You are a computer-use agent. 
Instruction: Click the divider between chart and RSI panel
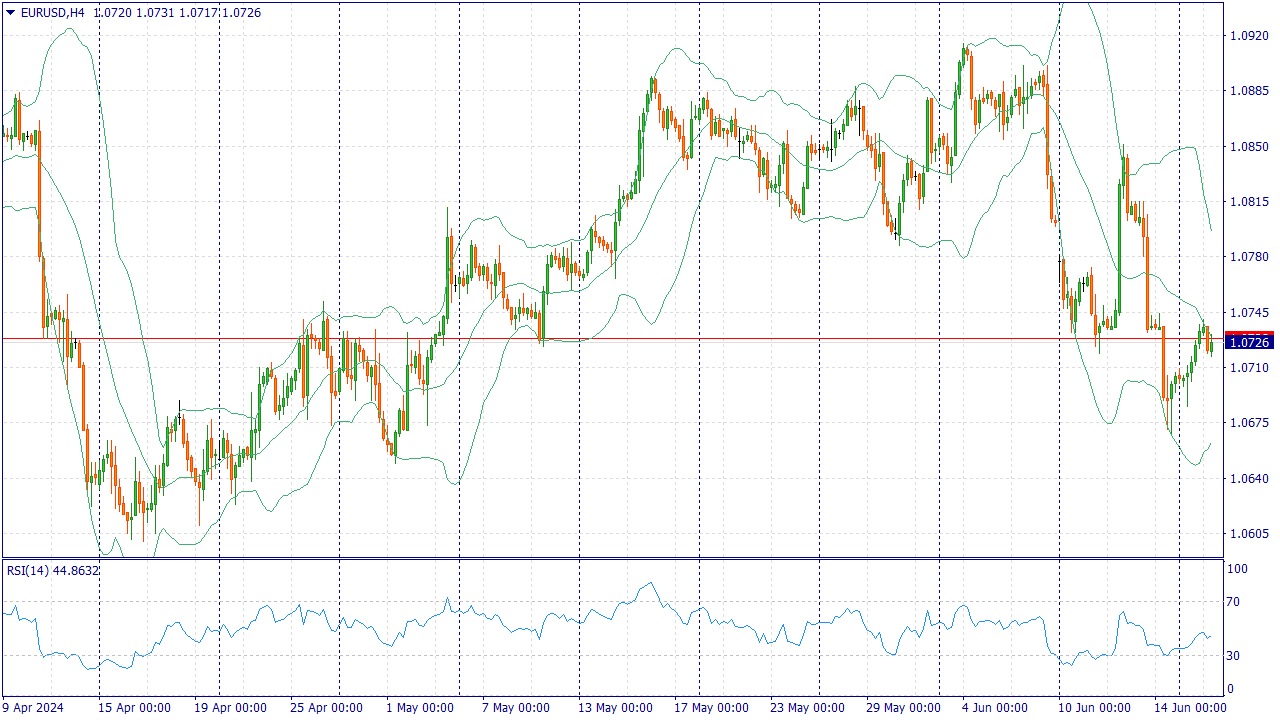point(612,558)
